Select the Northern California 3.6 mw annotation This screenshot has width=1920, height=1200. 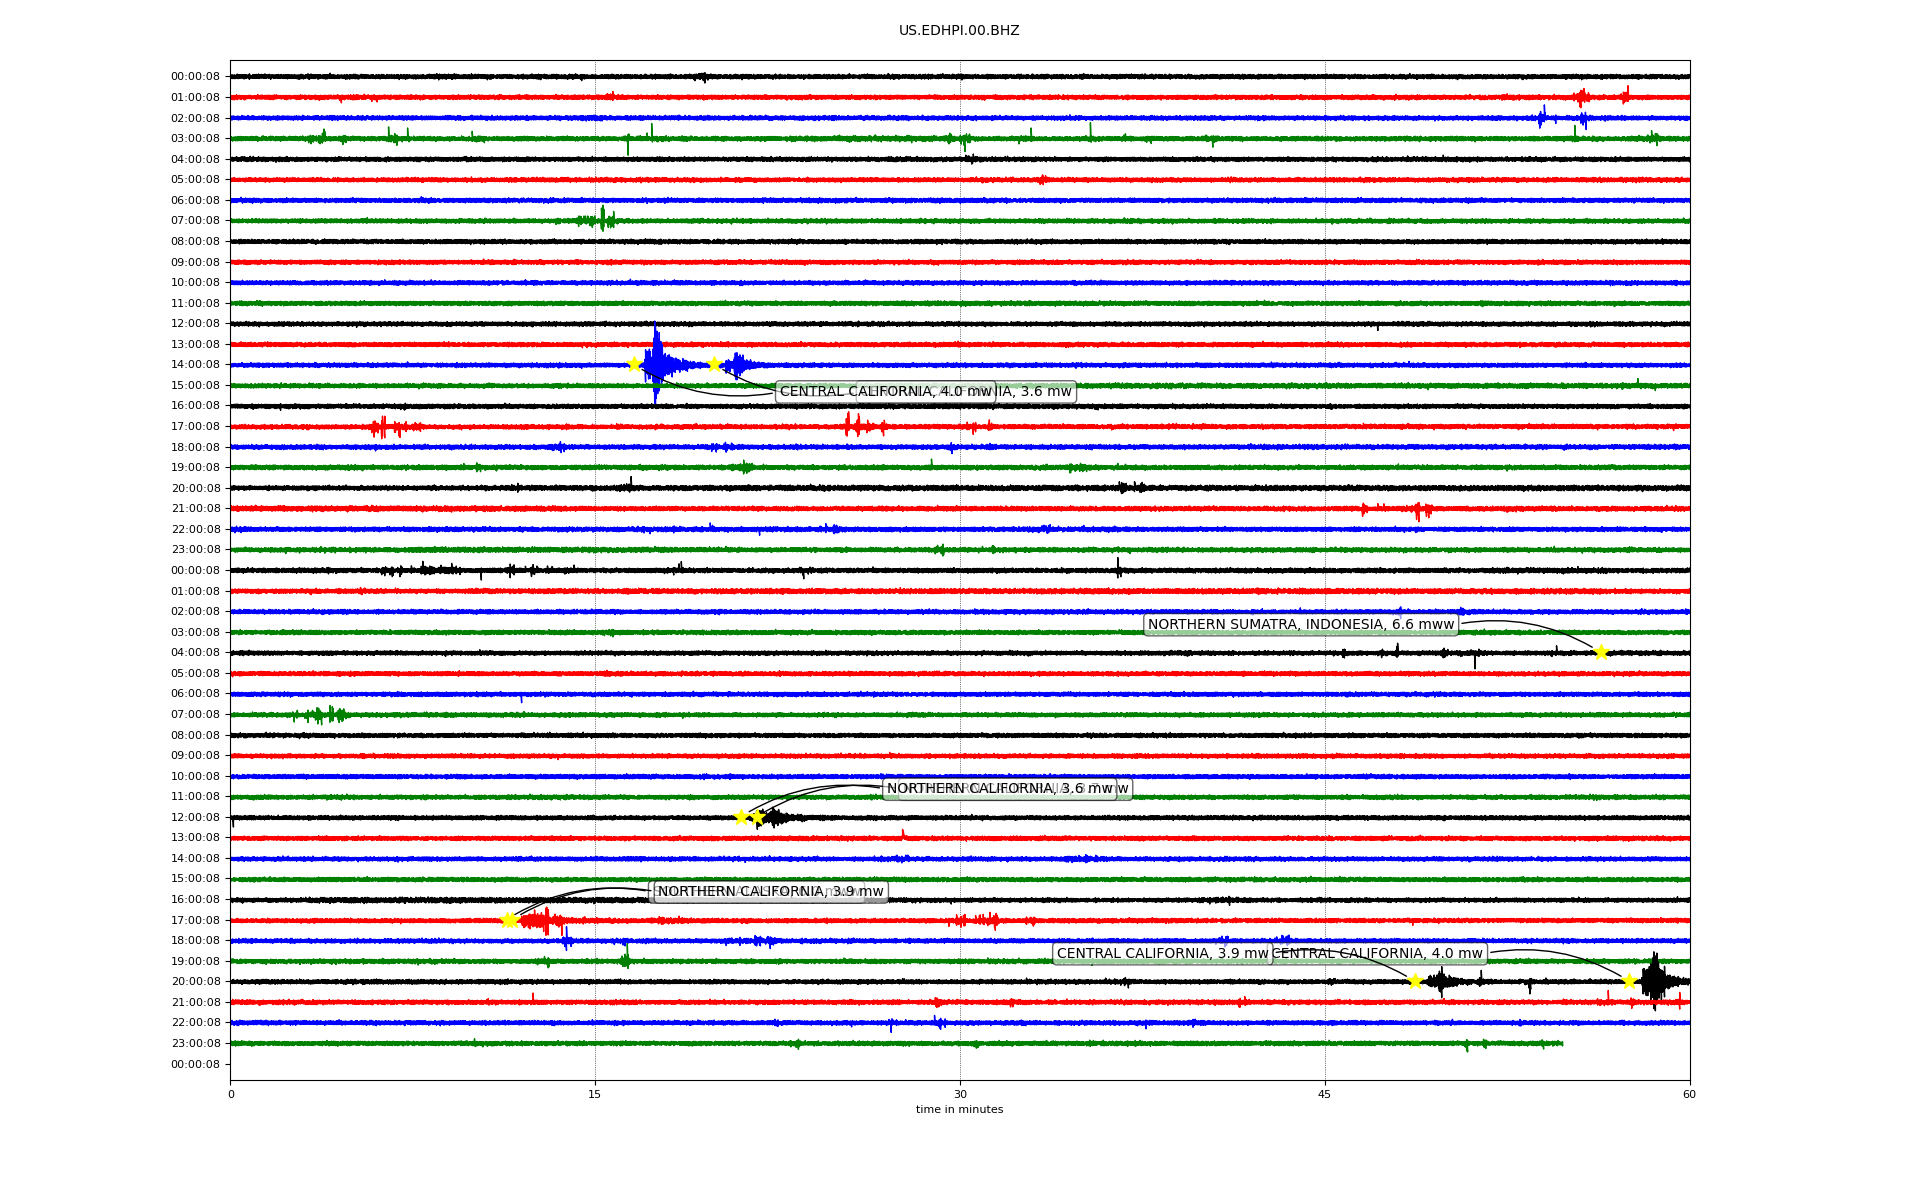coord(1000,789)
